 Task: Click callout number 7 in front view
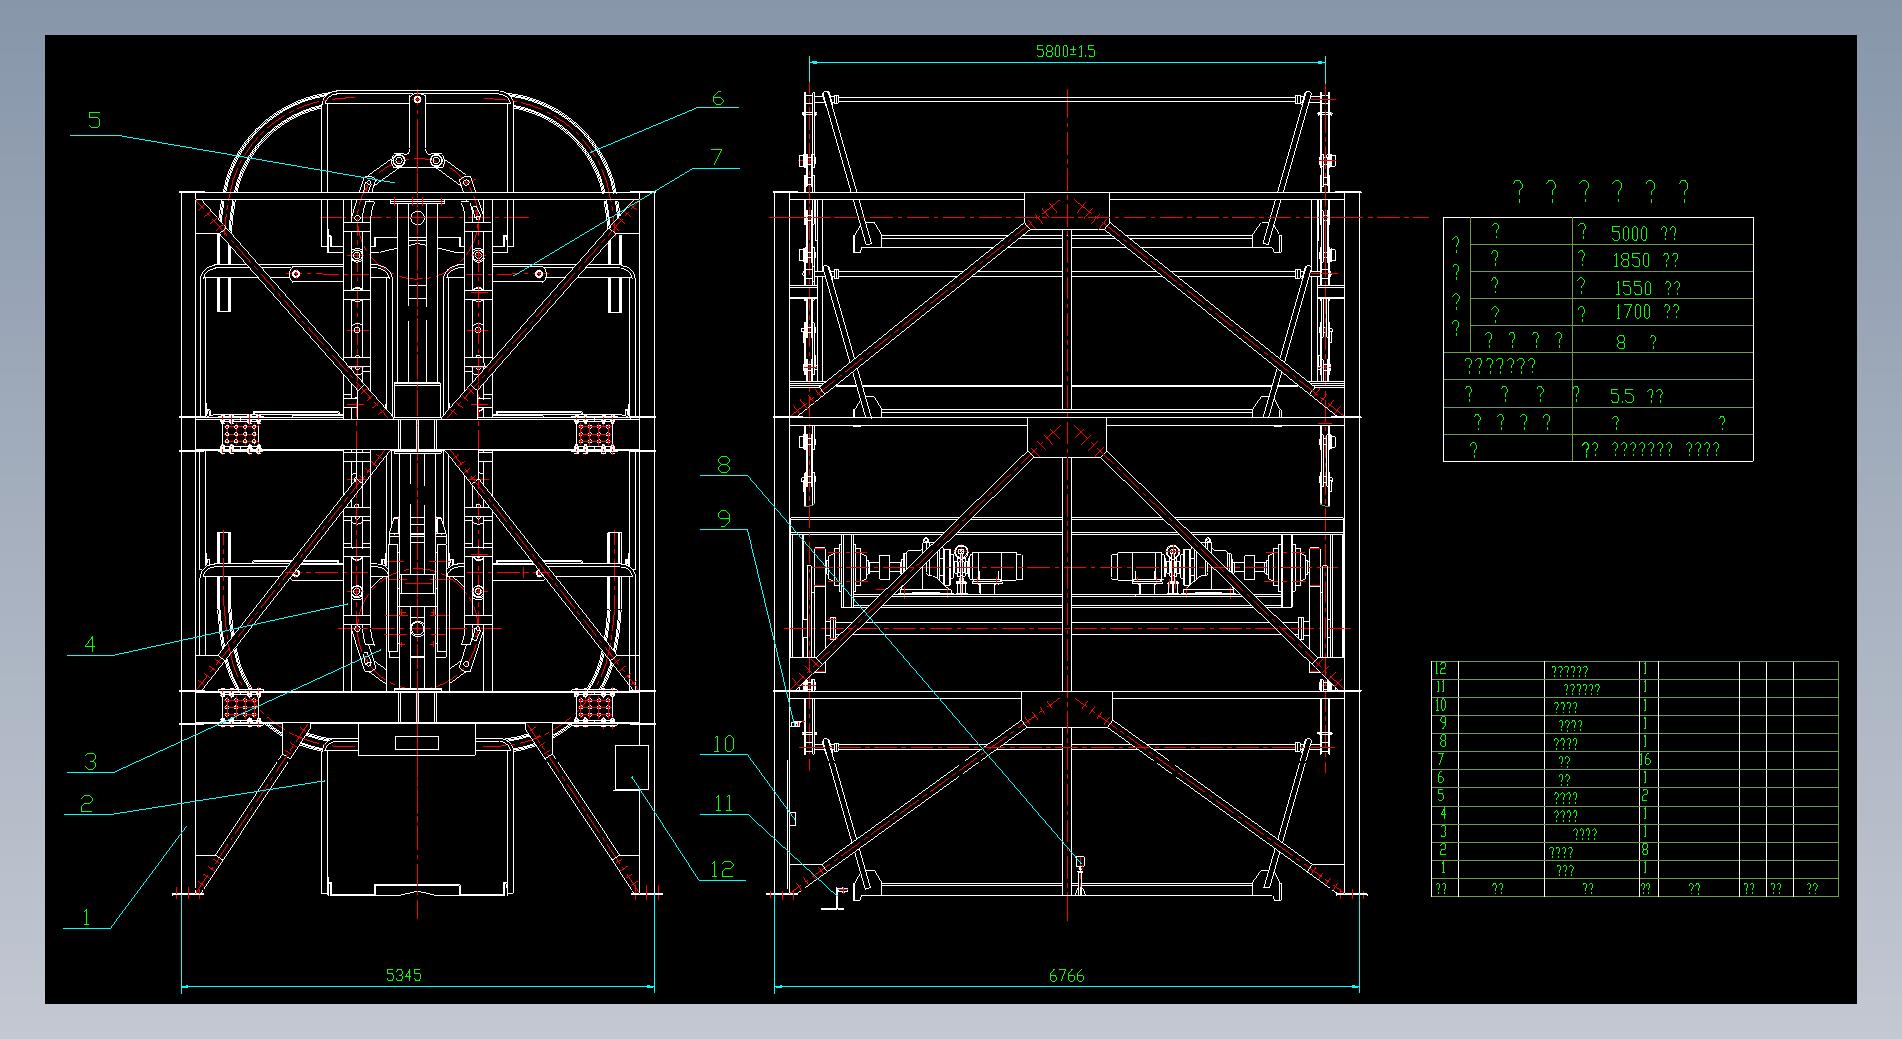(717, 157)
